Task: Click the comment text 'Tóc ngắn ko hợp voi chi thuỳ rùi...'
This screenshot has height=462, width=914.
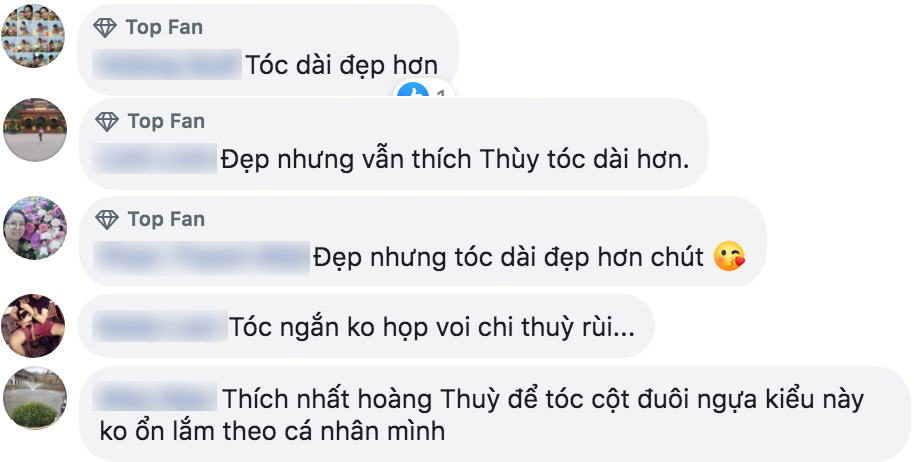Action: (x=431, y=327)
